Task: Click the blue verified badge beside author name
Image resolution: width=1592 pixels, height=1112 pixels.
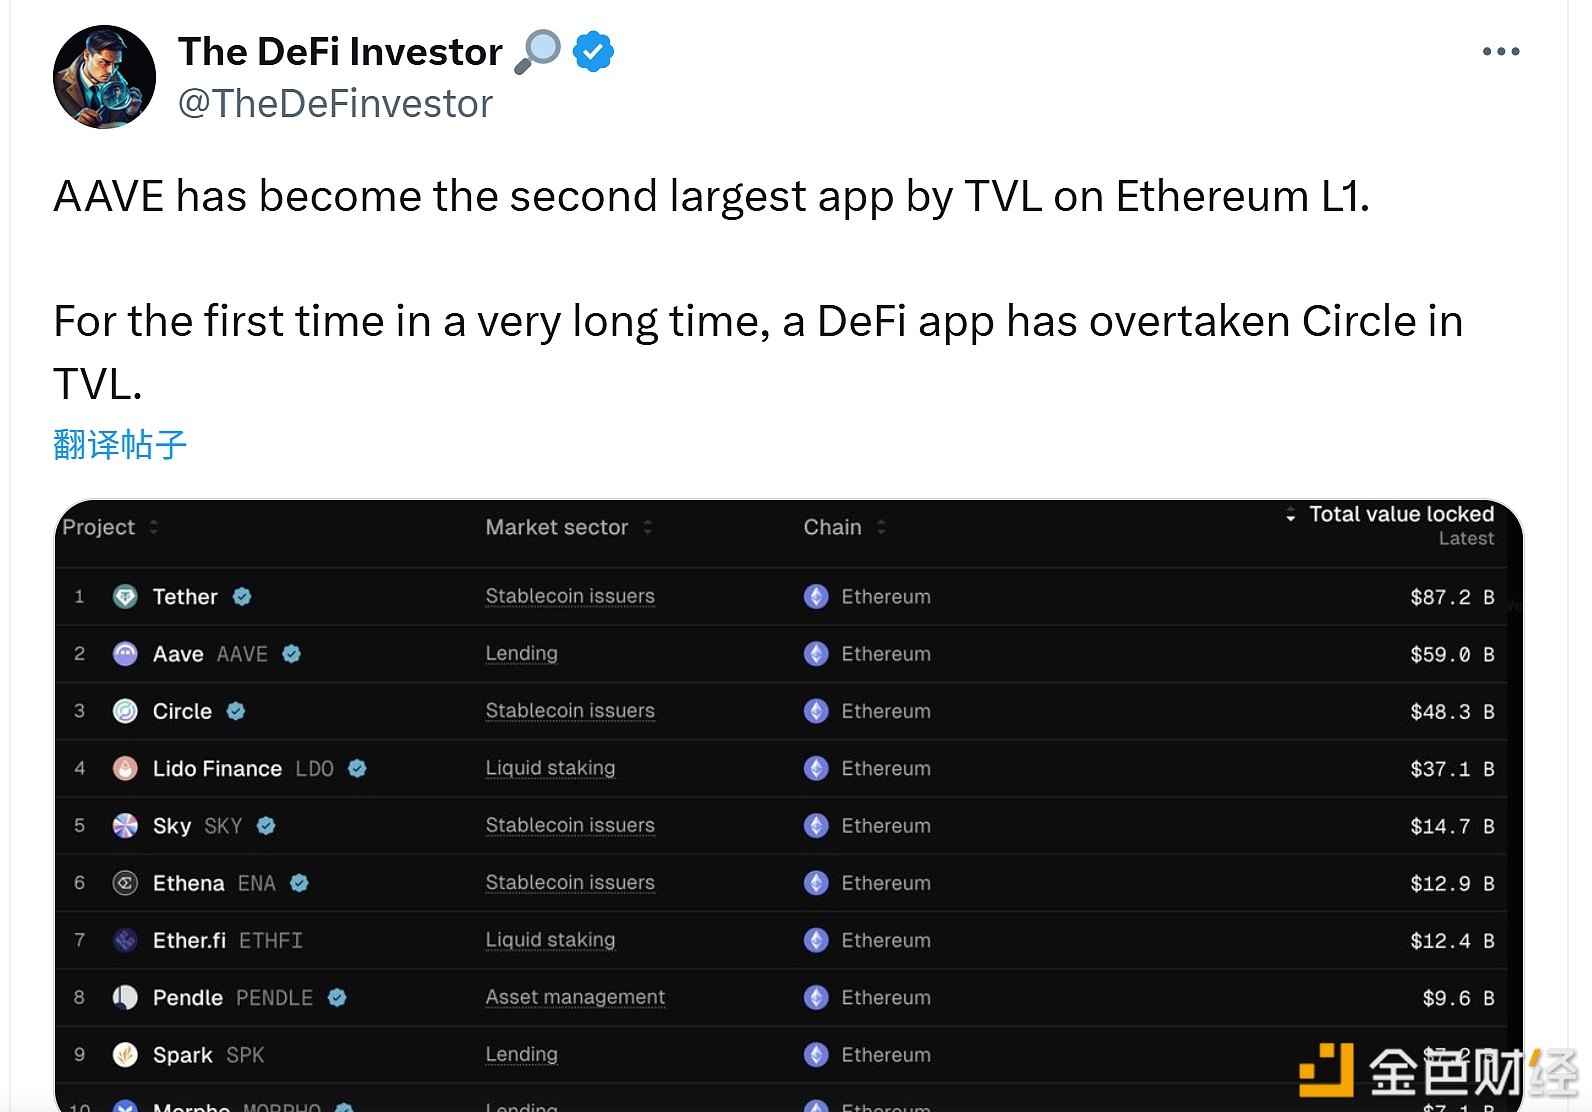Action: 593,52
